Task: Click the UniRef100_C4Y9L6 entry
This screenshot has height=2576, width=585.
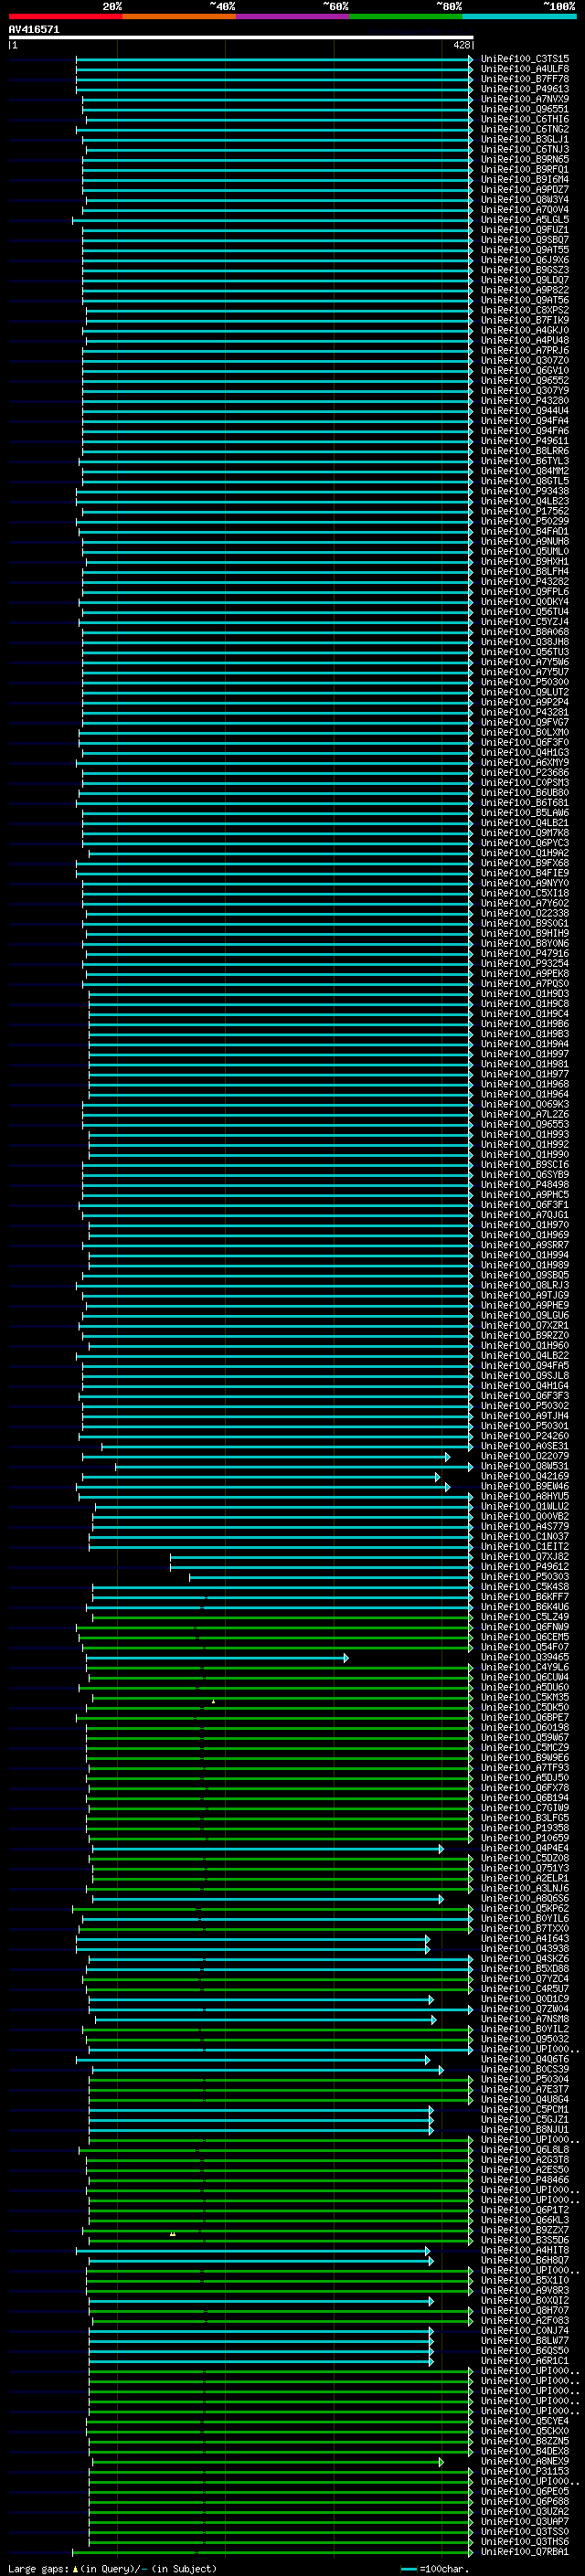Action: (525, 1667)
